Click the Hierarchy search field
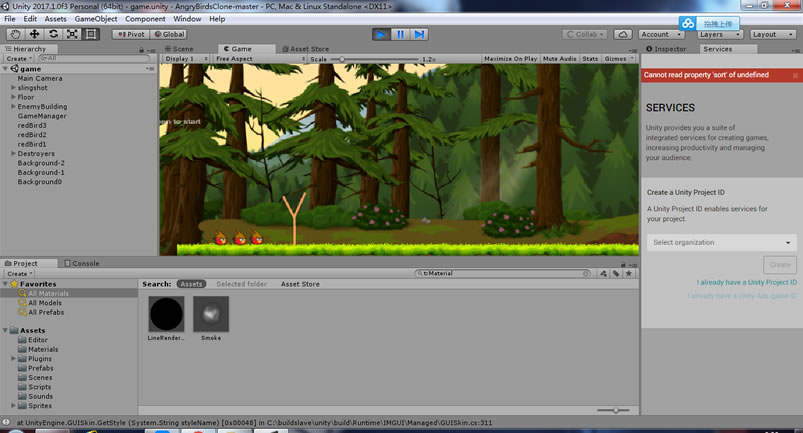The width and height of the screenshot is (803, 433). [x=93, y=59]
